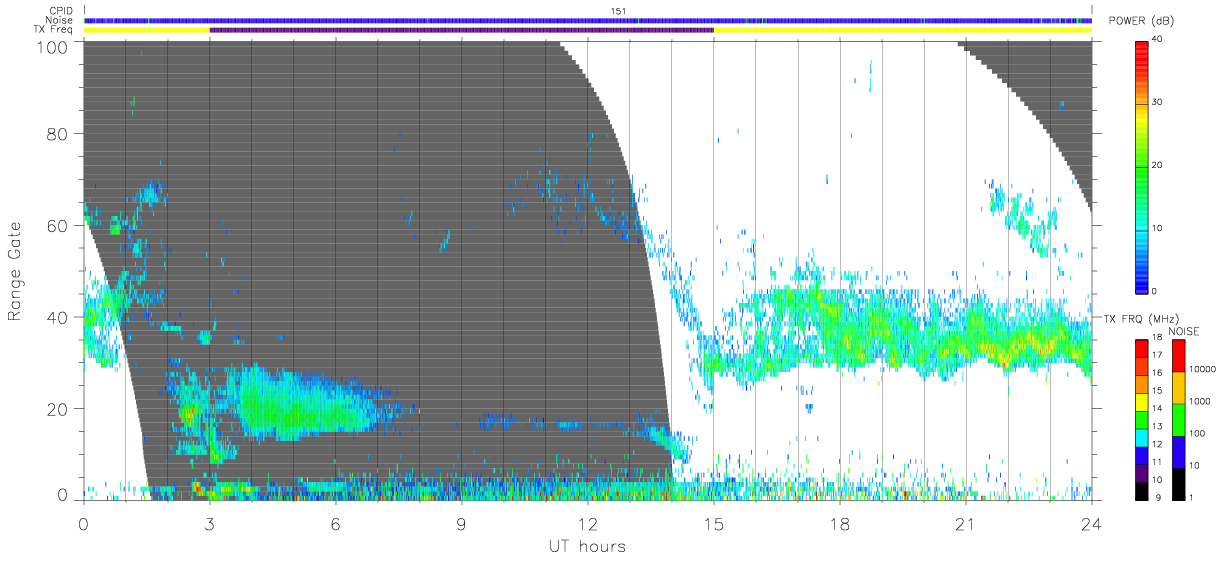Click the purple 10 MHz swatch in the TX FRQ legend

[1142, 474]
